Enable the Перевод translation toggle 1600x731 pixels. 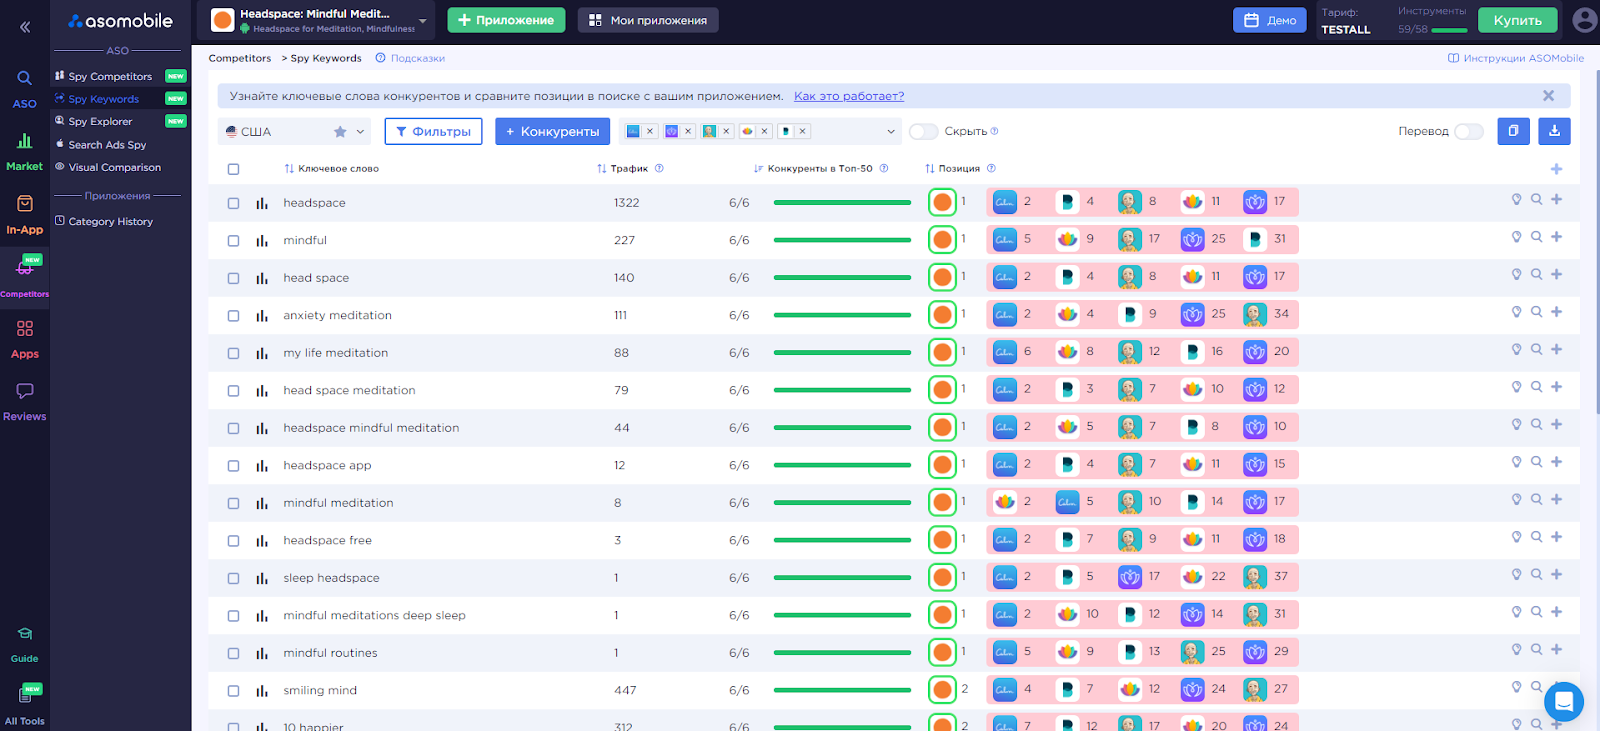point(1468,131)
